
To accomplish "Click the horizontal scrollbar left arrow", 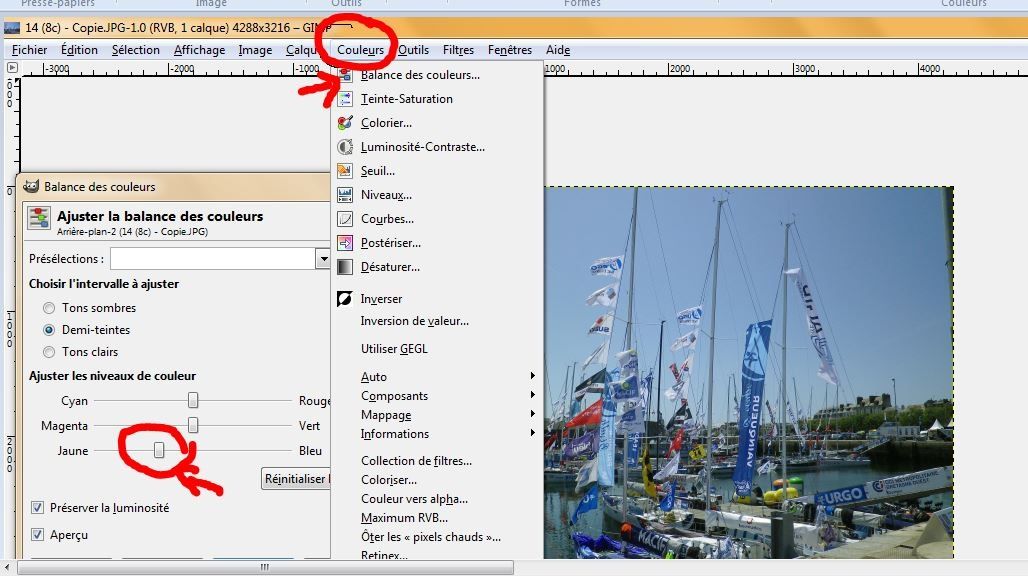I will 7,567.
